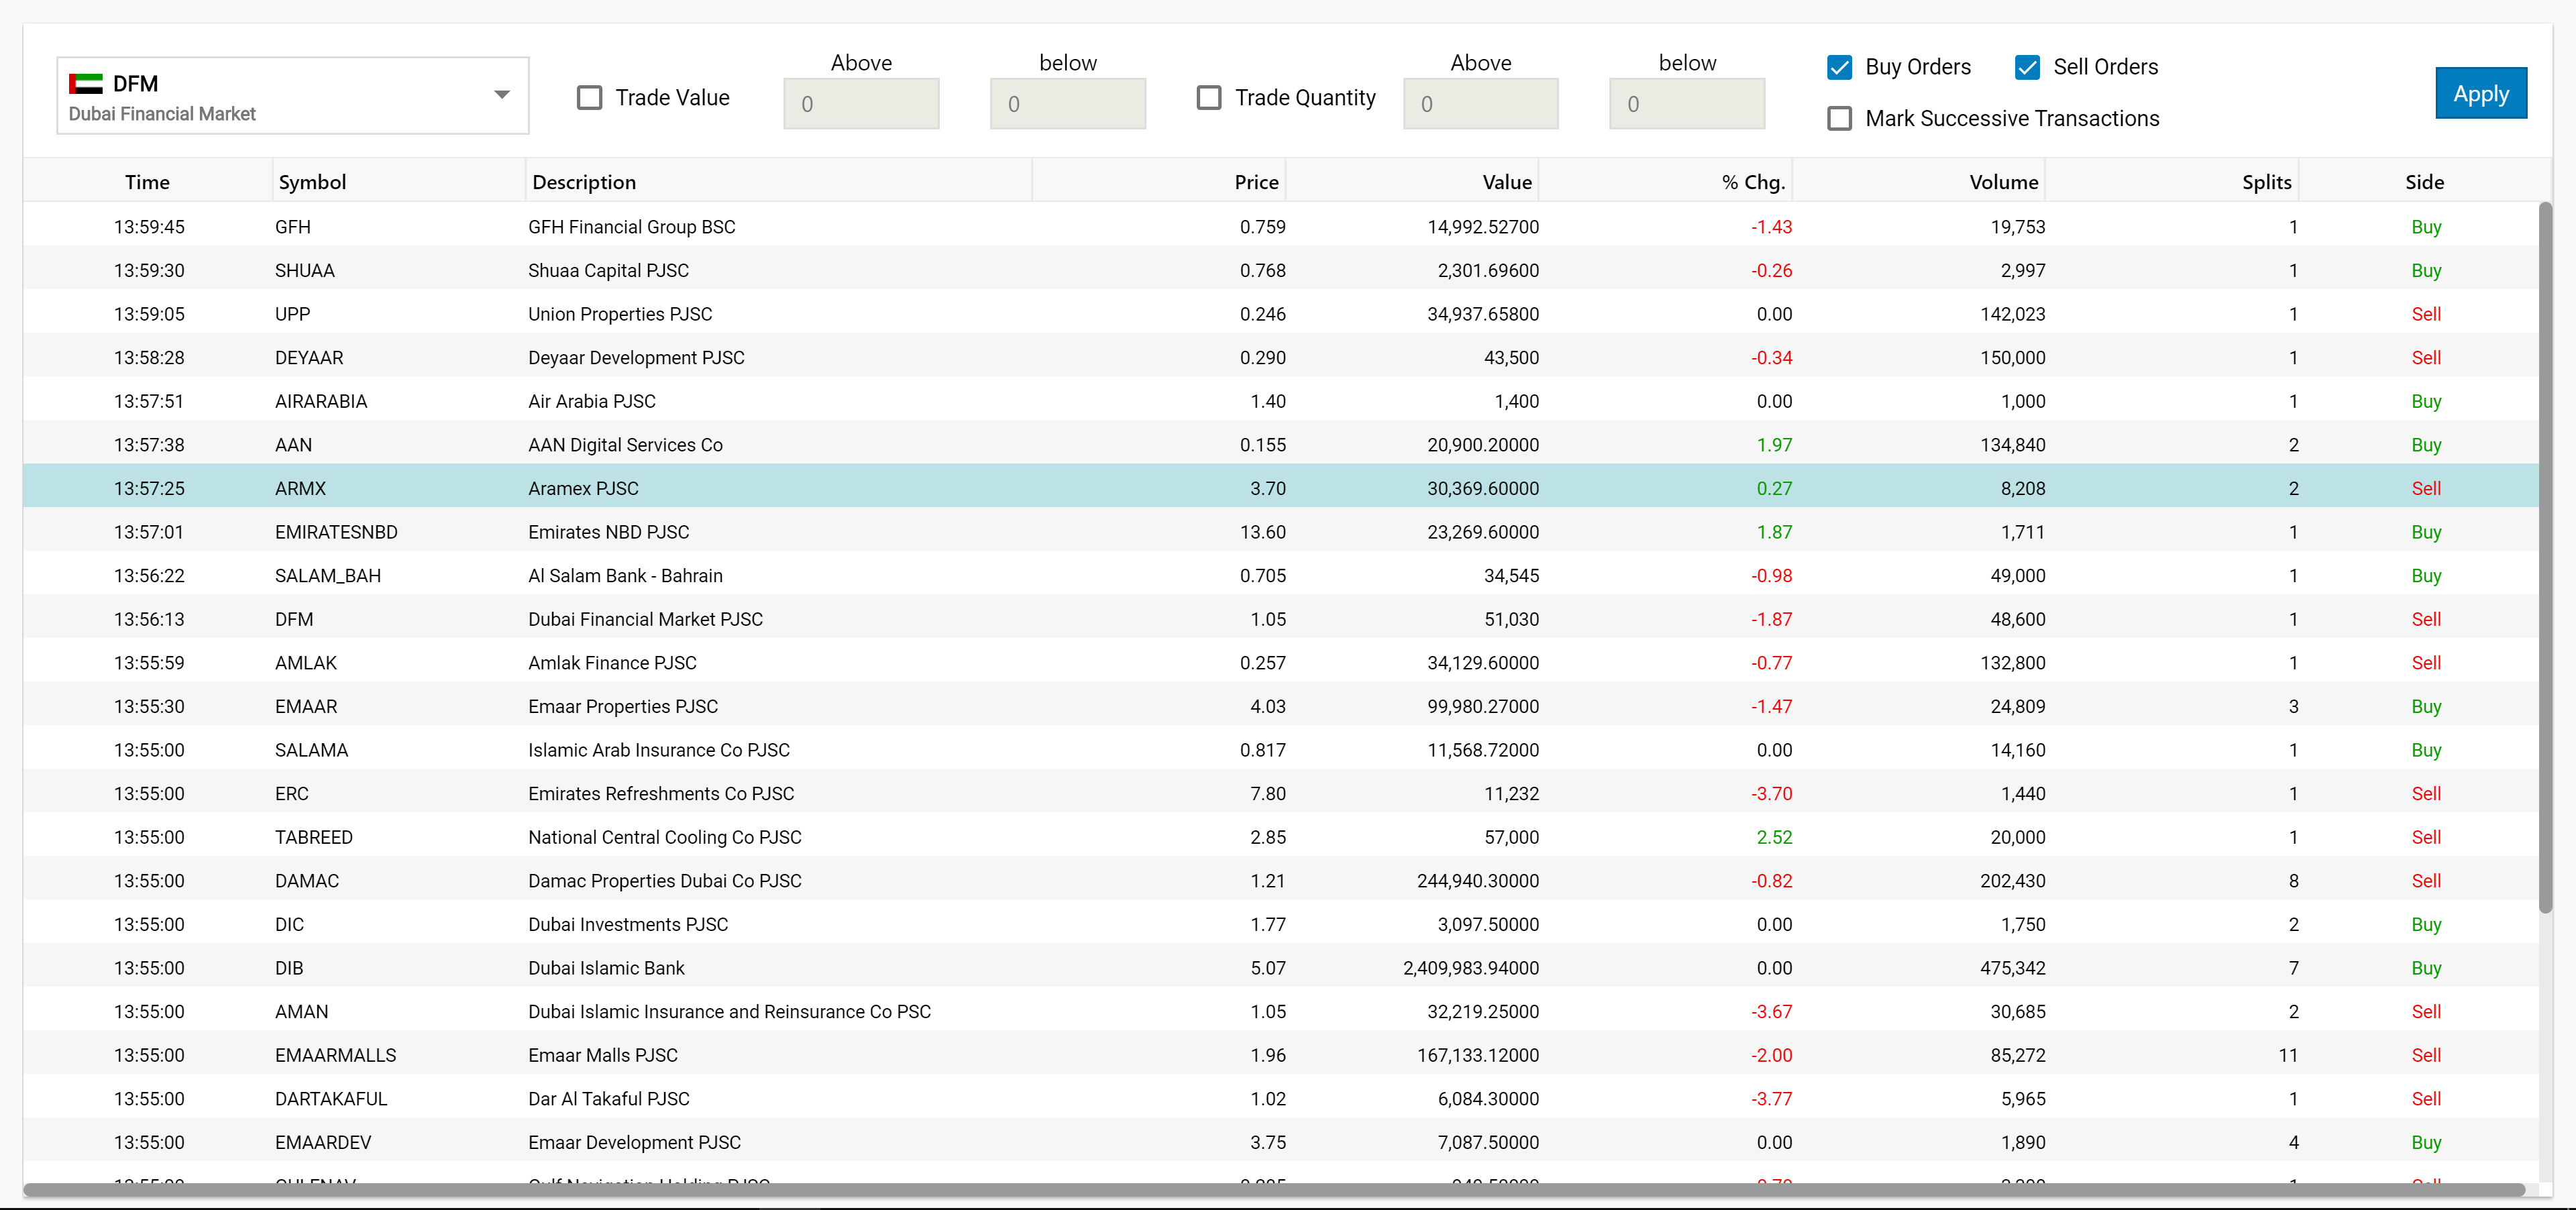Sort by the Value column header
Screen dimensions: 2576x1210
1412,182
